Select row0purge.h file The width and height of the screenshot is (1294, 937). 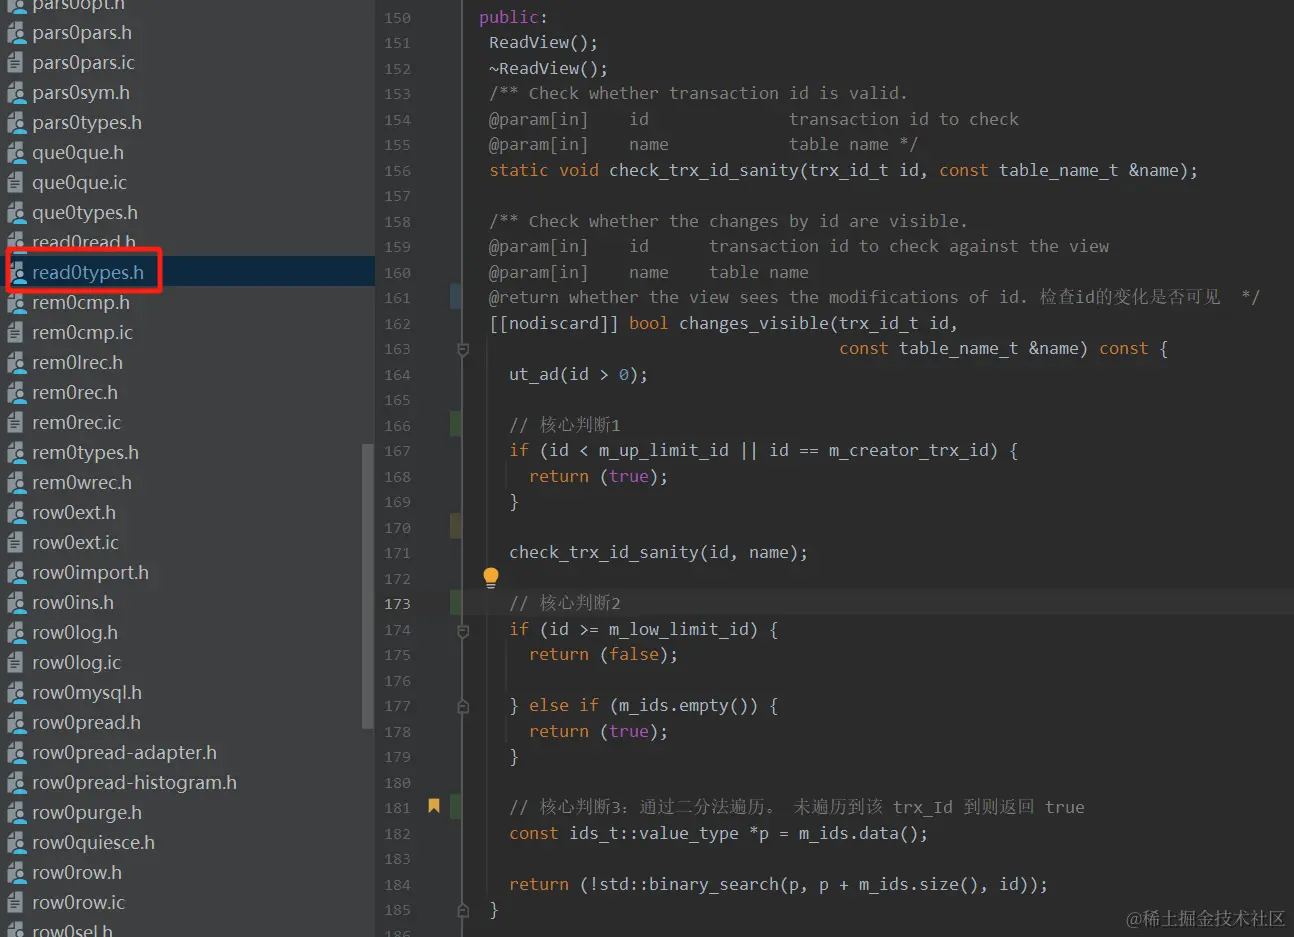coord(86,813)
